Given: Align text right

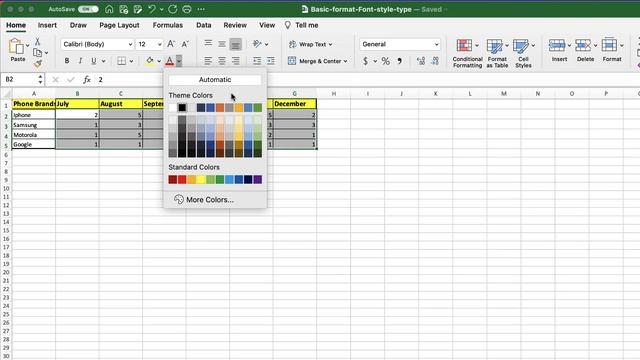Looking at the screenshot, I should (x=236, y=61).
